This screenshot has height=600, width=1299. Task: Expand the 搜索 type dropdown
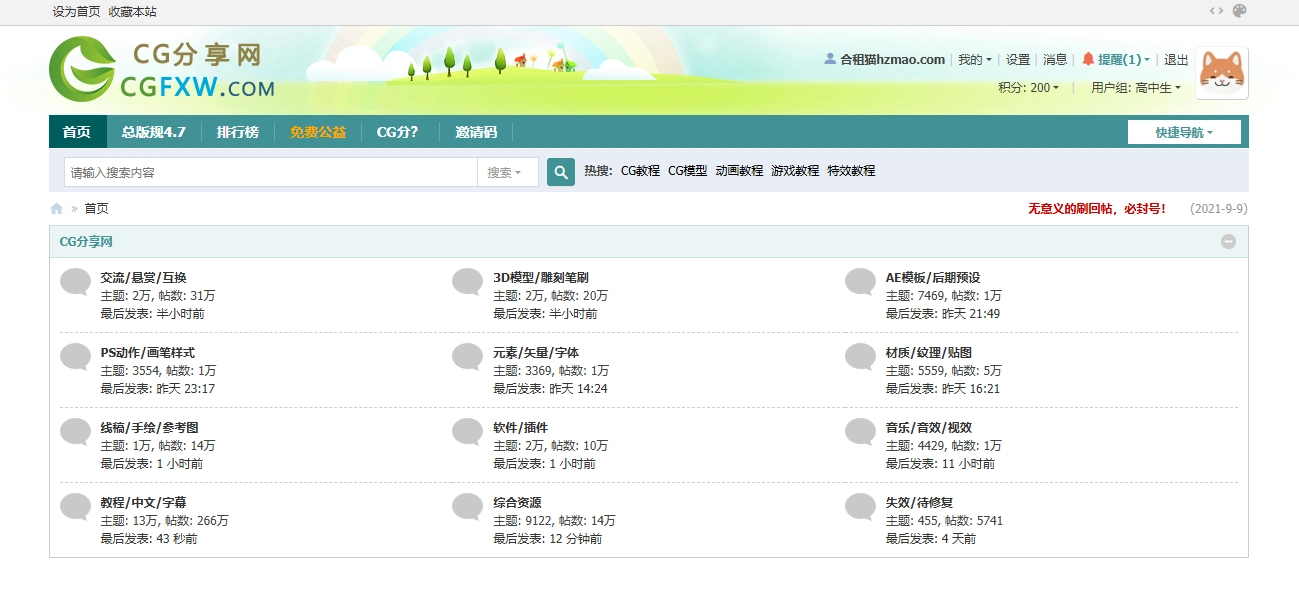[505, 172]
